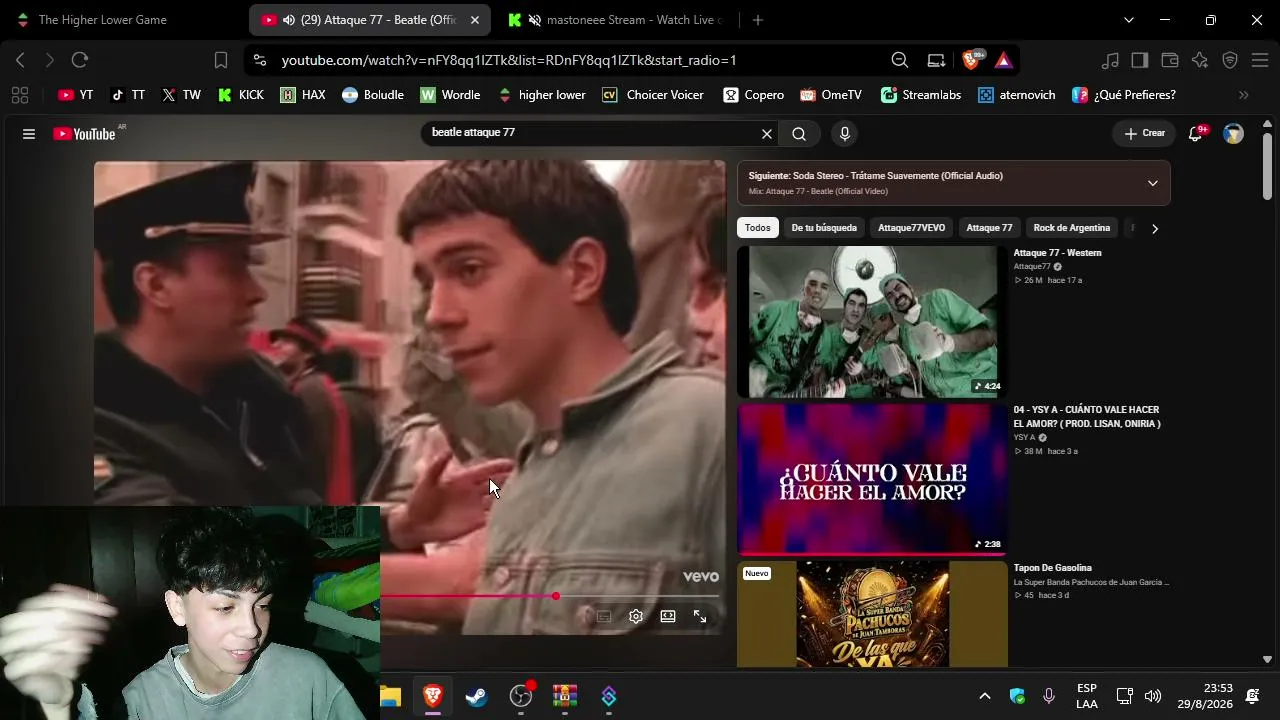Click the address bar URL

509,60
